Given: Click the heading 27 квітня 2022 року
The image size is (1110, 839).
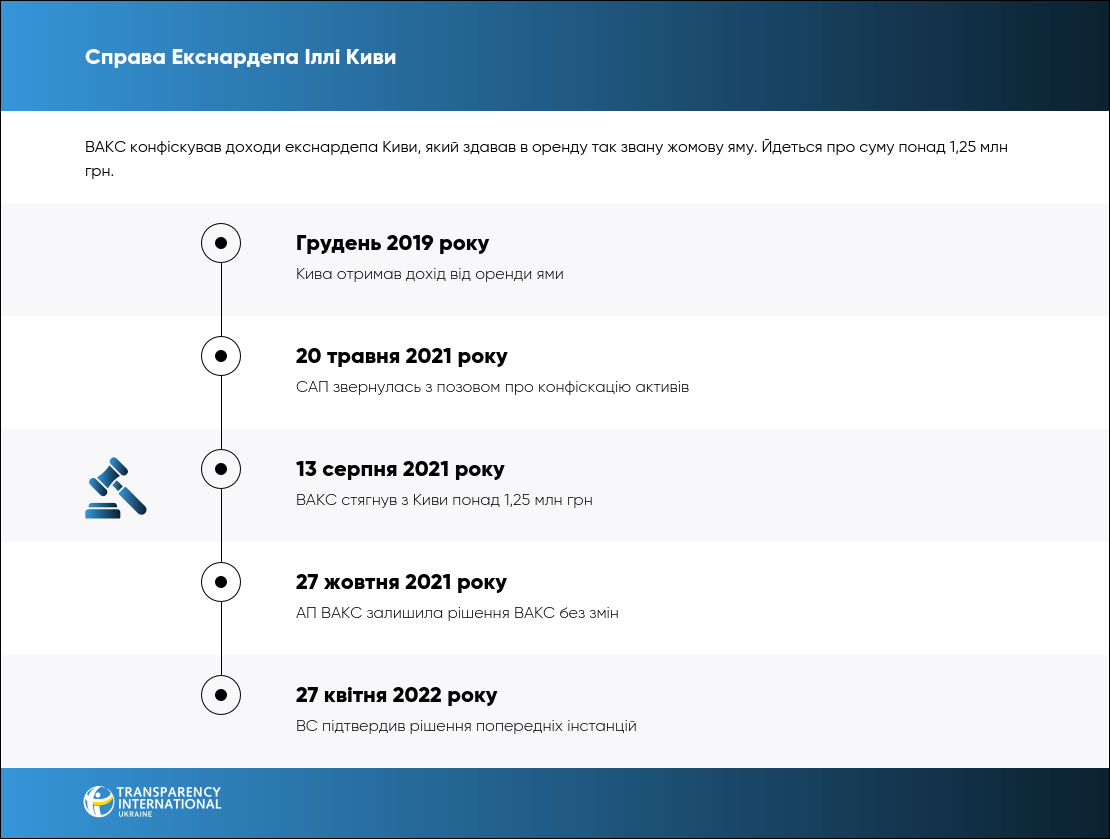Looking at the screenshot, I should pyautogui.click(x=396, y=696).
